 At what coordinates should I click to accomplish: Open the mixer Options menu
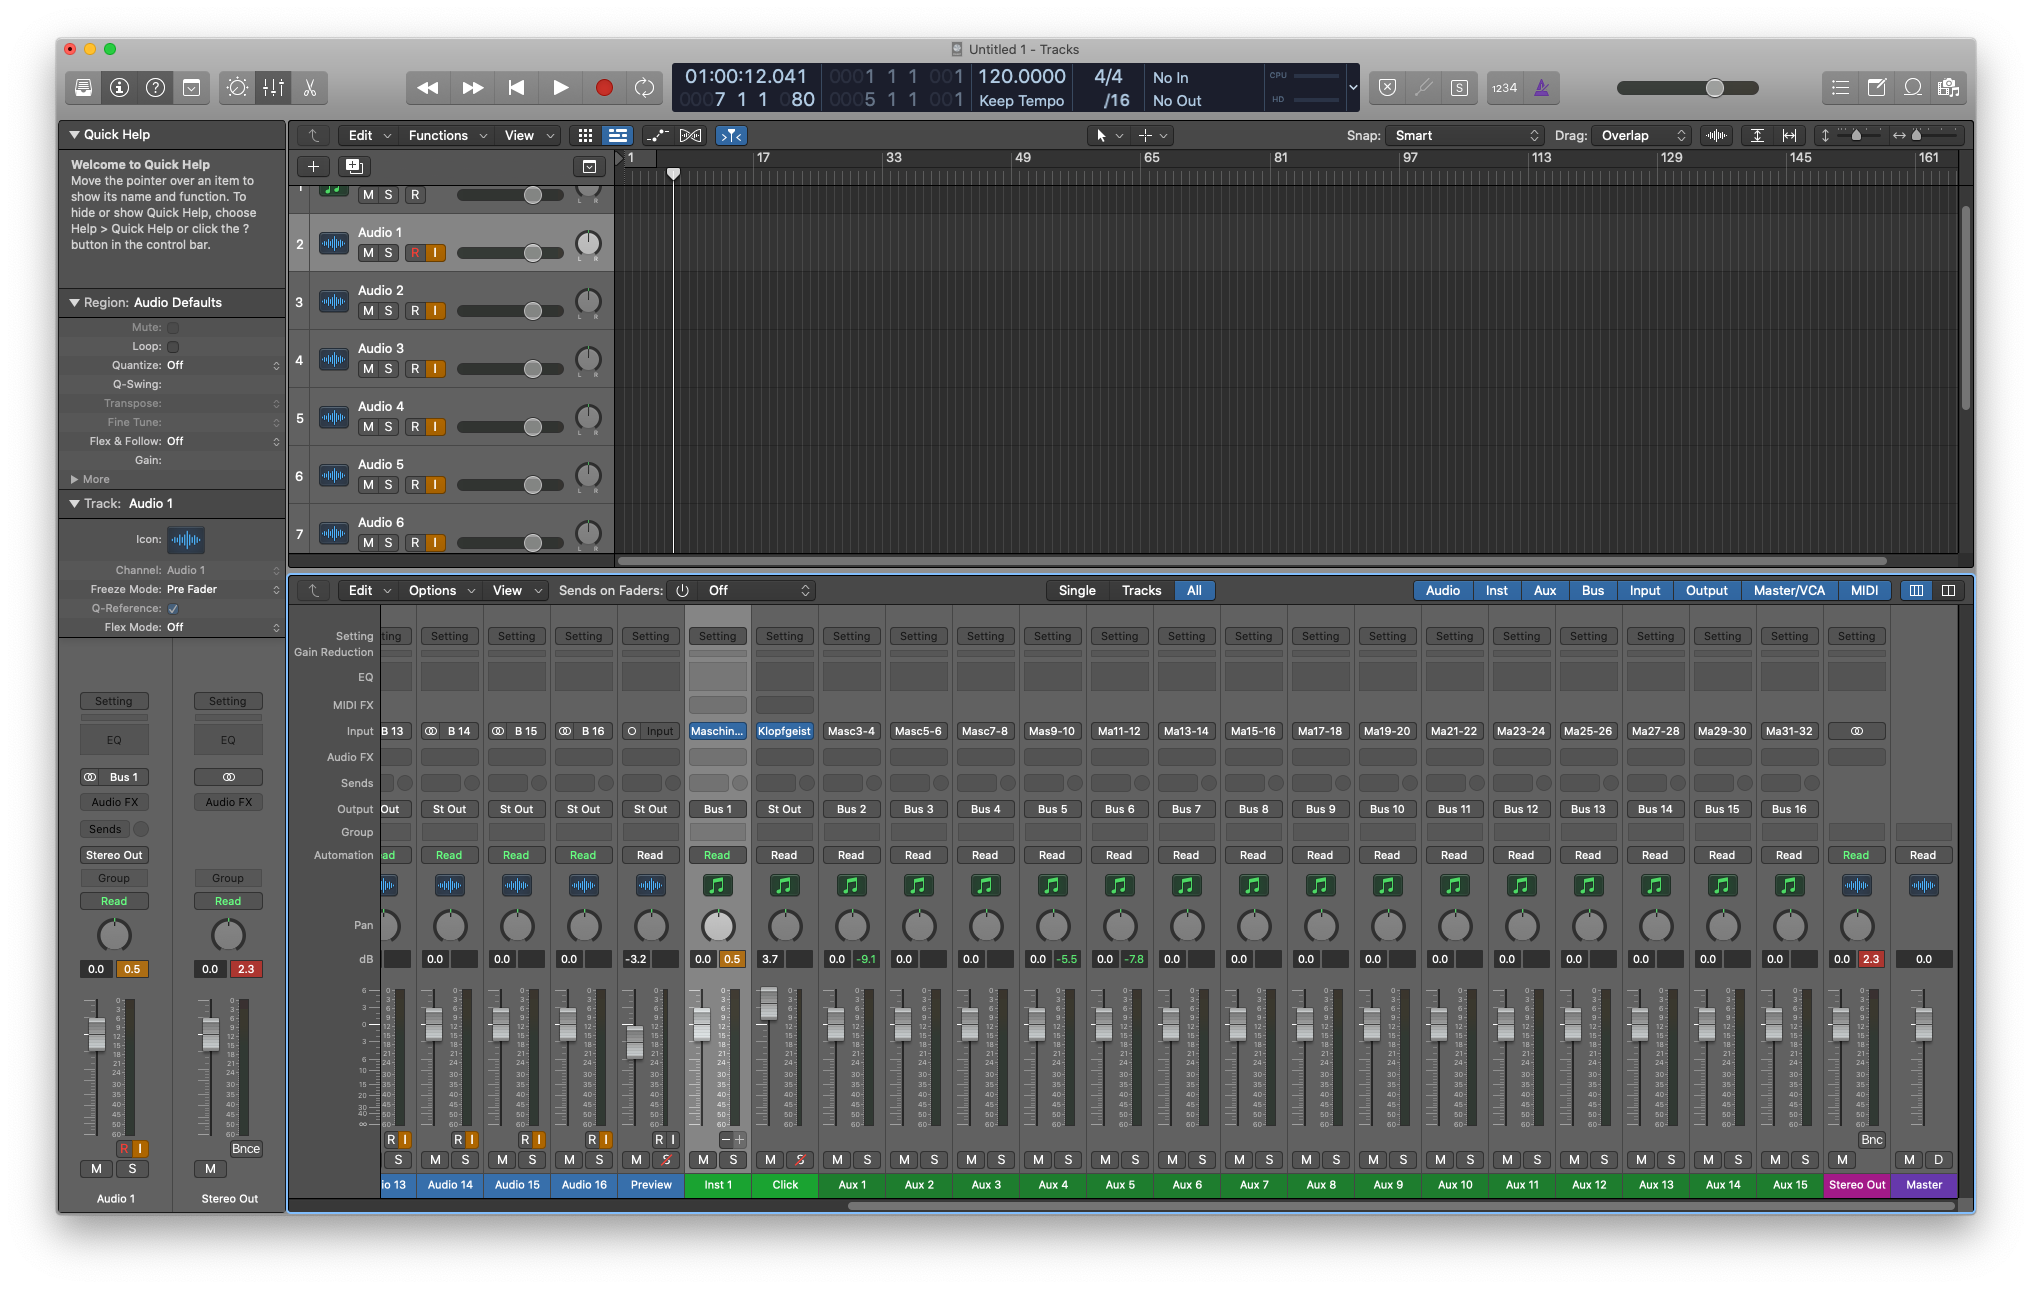pos(441,590)
